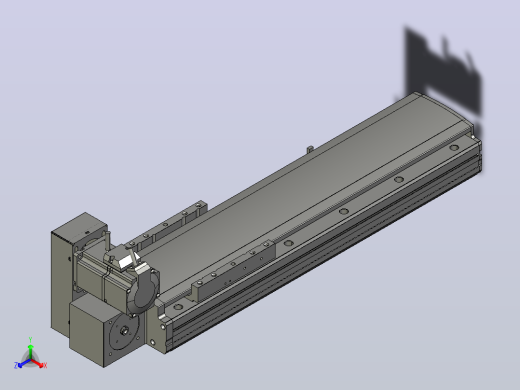The height and width of the screenshot is (390, 520).
Task: Select the white motor connector plug
Action: tap(127, 259)
